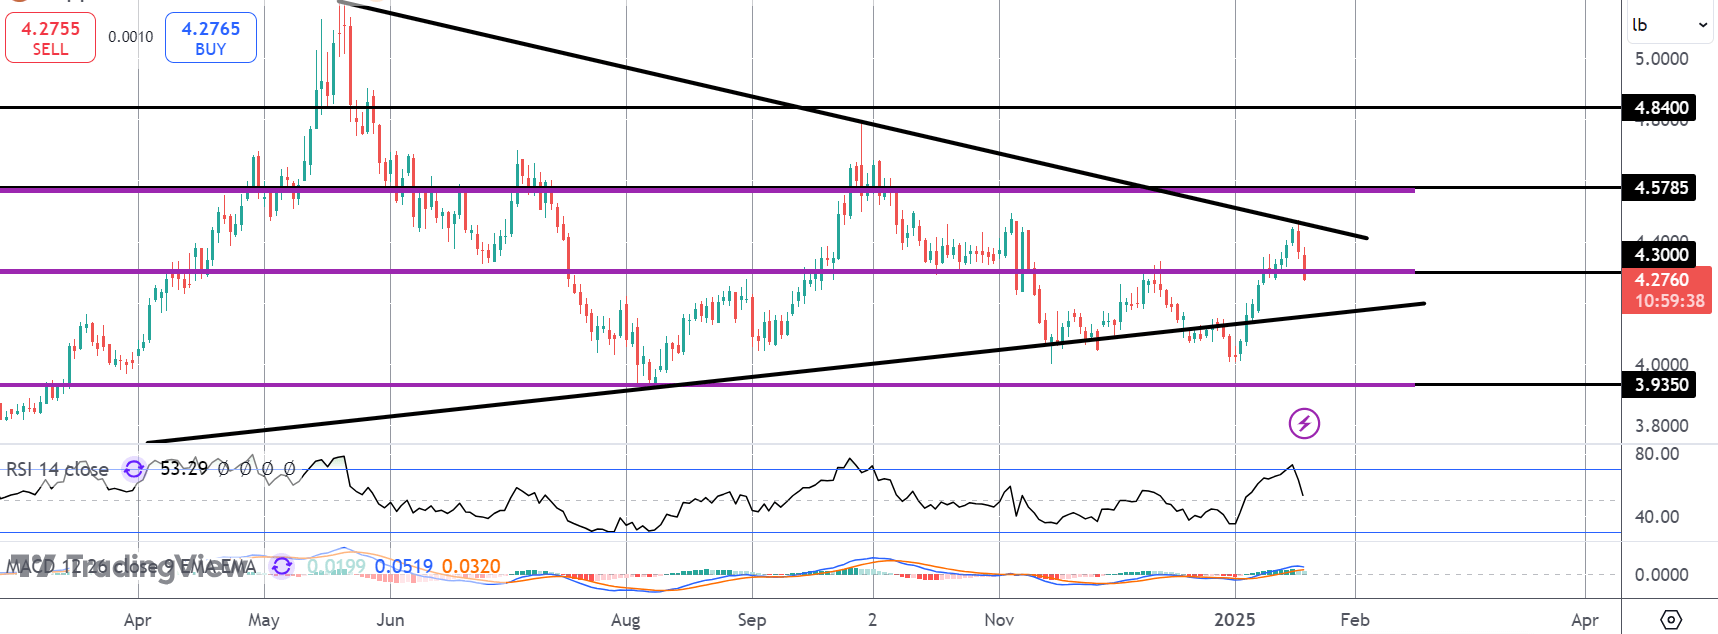Click the MACD value 0.0320
The image size is (1718, 634).
pos(471,567)
